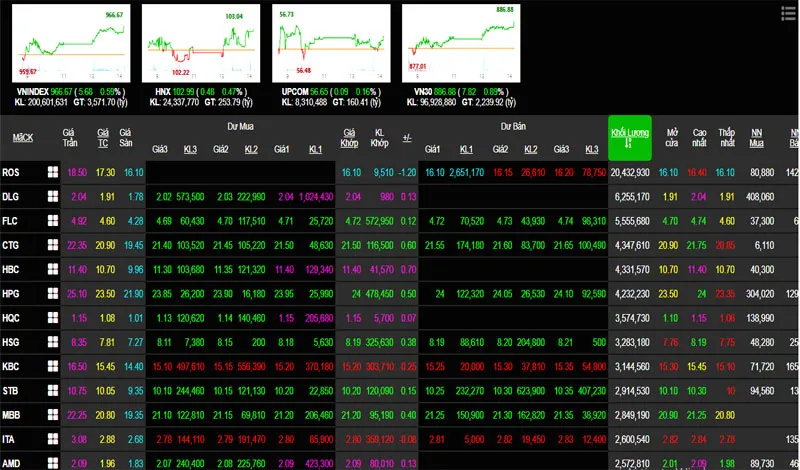
Task: Open the grid icon in ROS row
Action: coord(53,172)
